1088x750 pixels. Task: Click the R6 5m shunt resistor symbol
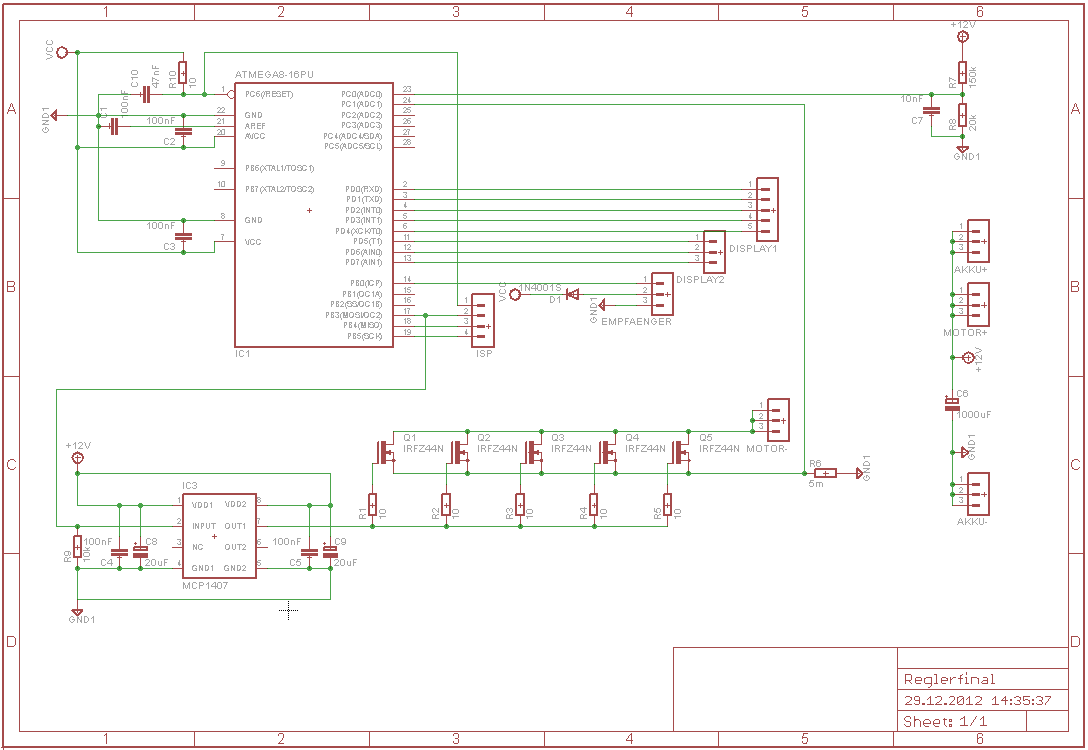(825, 473)
